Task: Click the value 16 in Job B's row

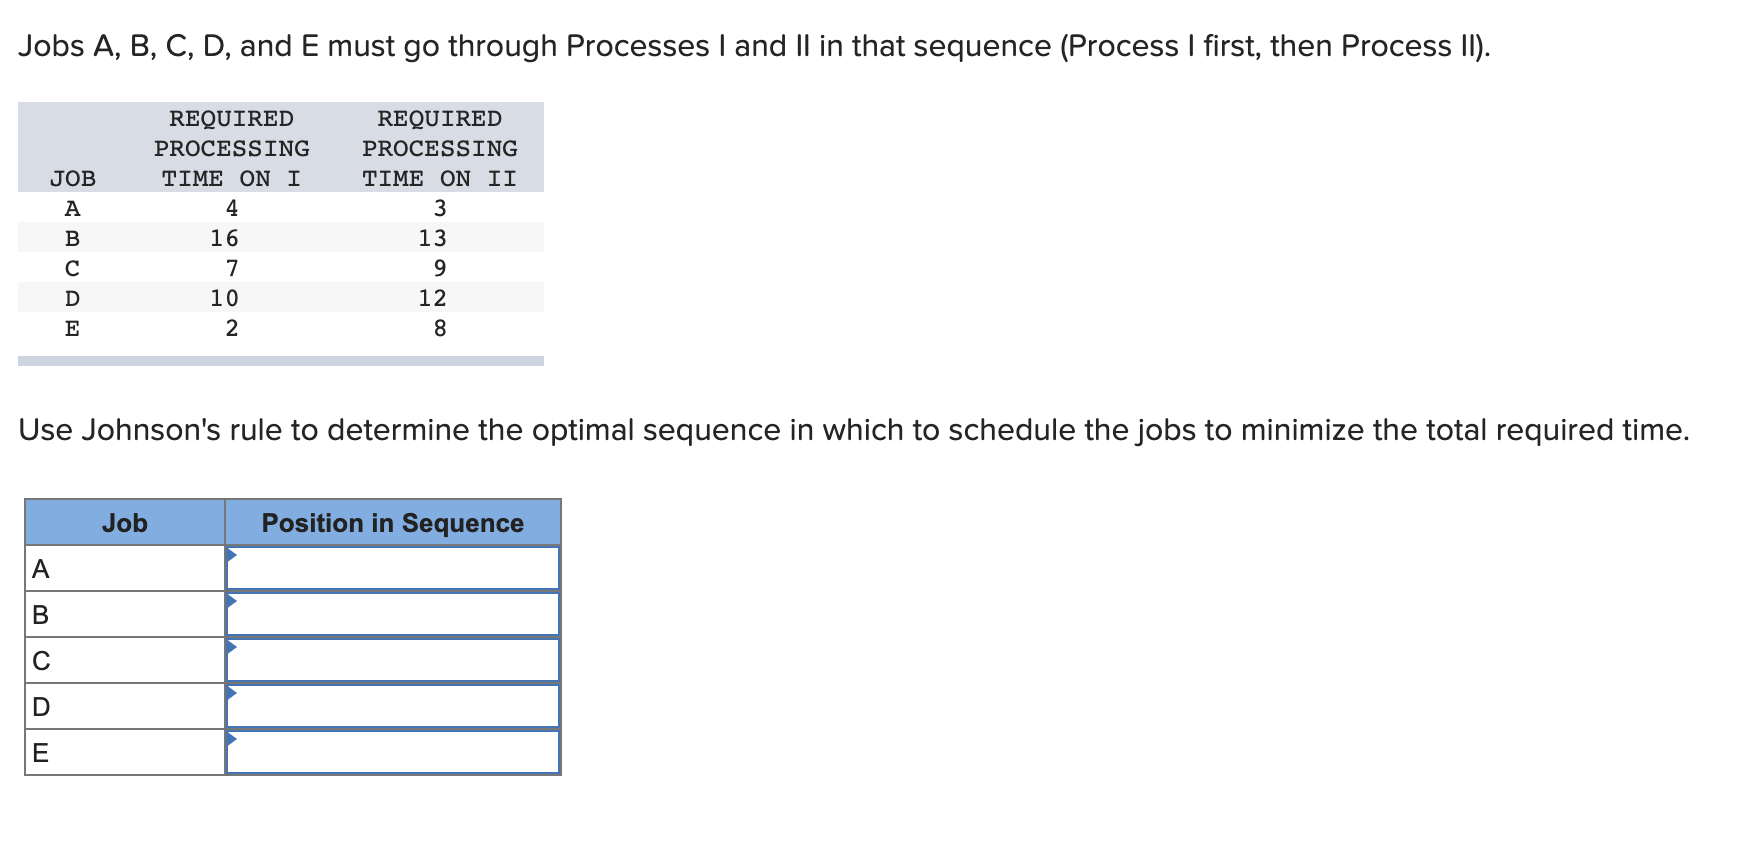Action: [x=224, y=238]
